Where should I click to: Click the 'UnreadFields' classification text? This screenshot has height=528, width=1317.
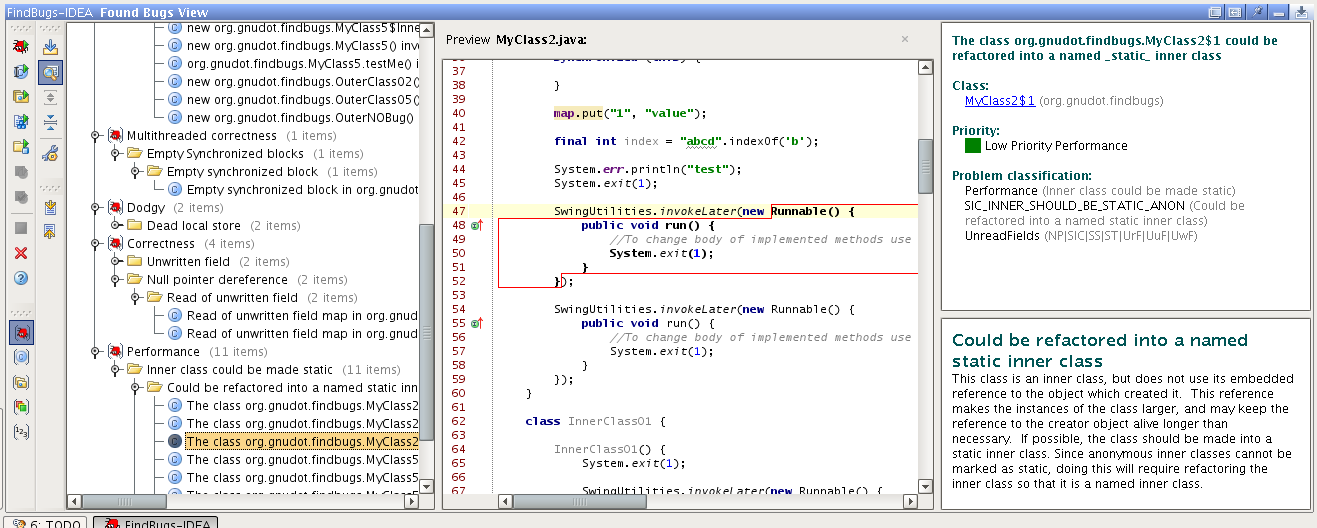[x=1001, y=236]
